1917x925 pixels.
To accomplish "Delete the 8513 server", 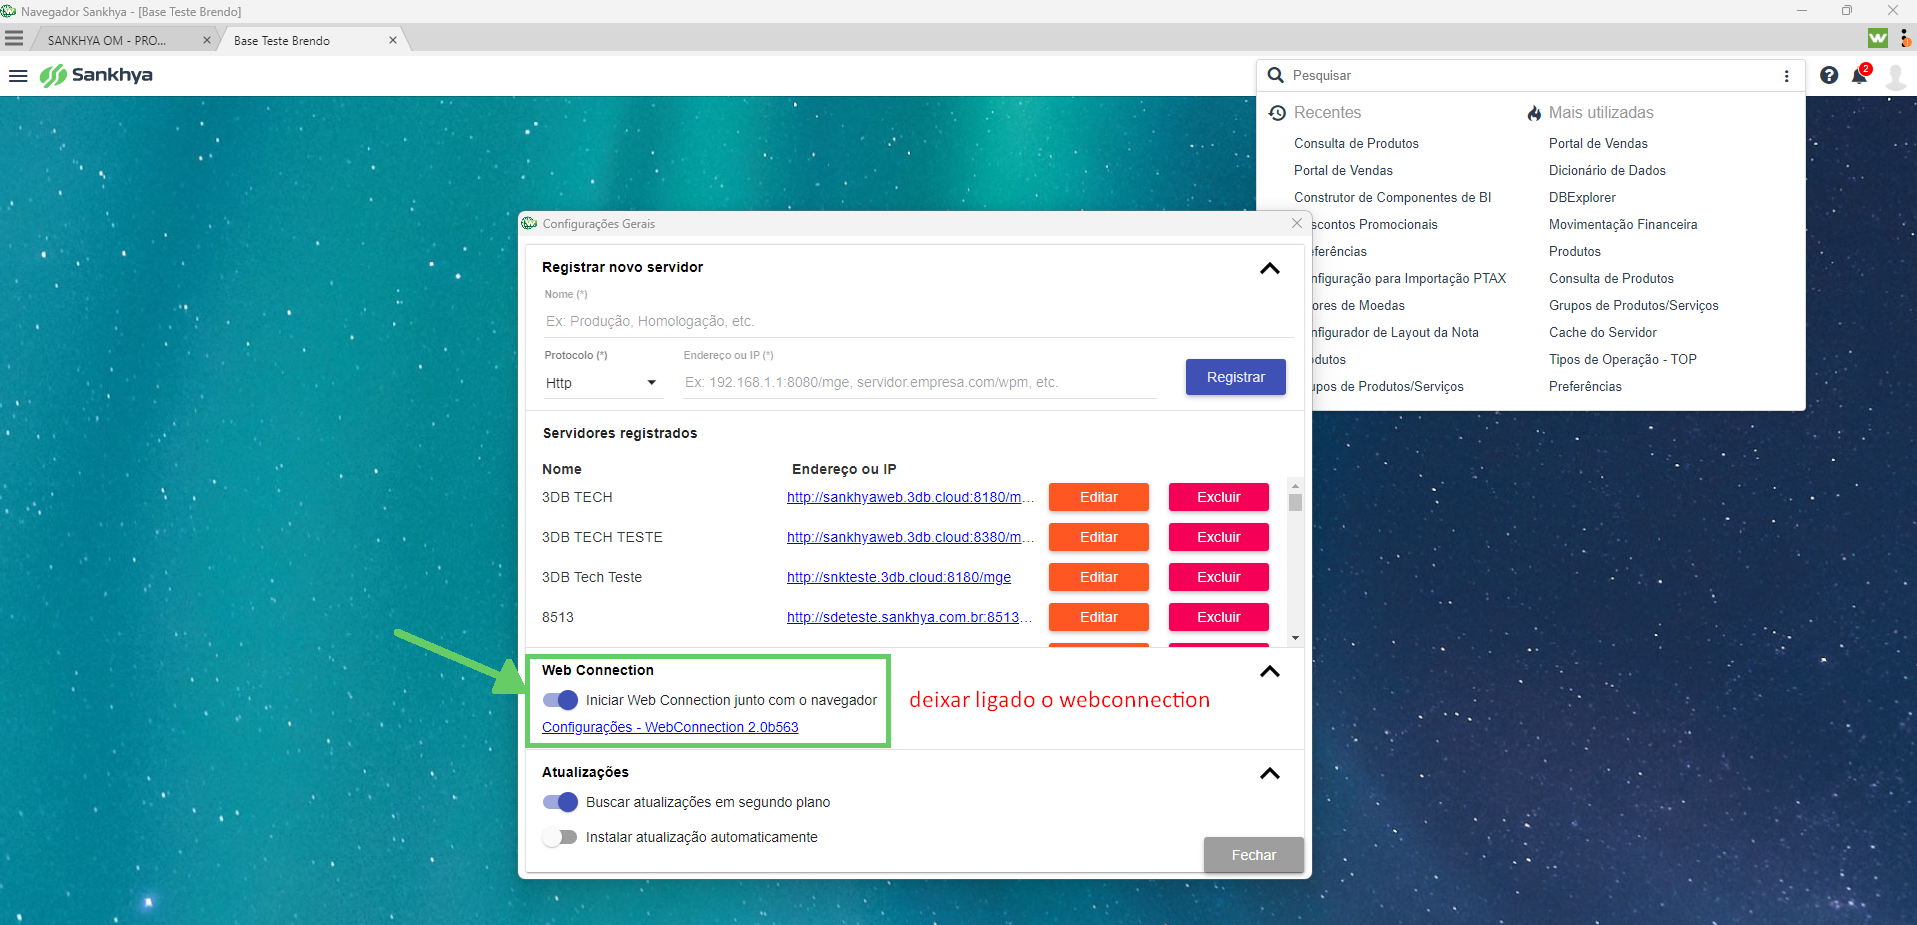I will tap(1218, 617).
